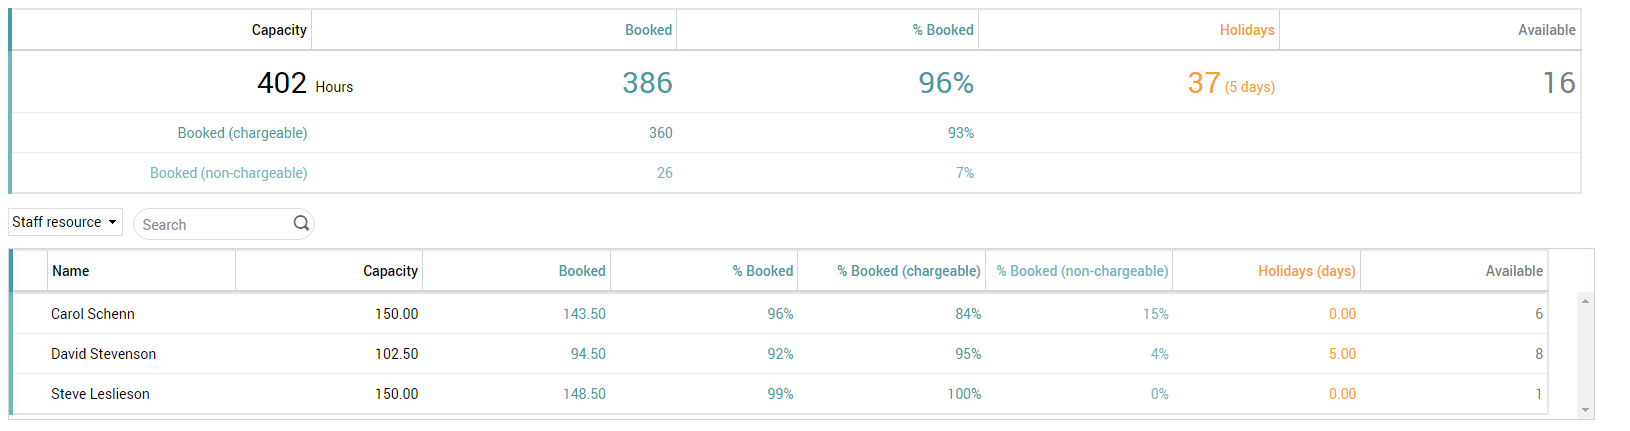The width and height of the screenshot is (1630, 431).
Task: Click the scroll up arrow of staff table
Action: (1585, 301)
